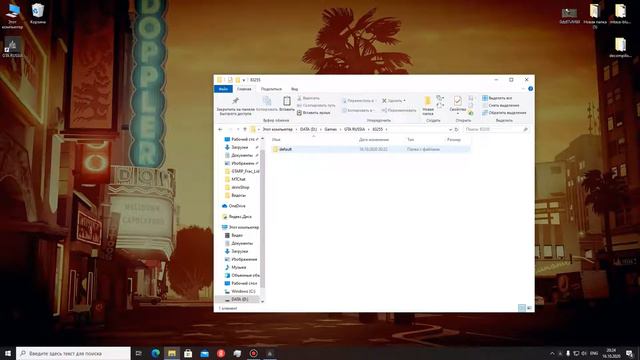640x360 pixels.
Task: Launch Microsoft Edge from the taskbar
Action: pyautogui.click(x=156, y=353)
